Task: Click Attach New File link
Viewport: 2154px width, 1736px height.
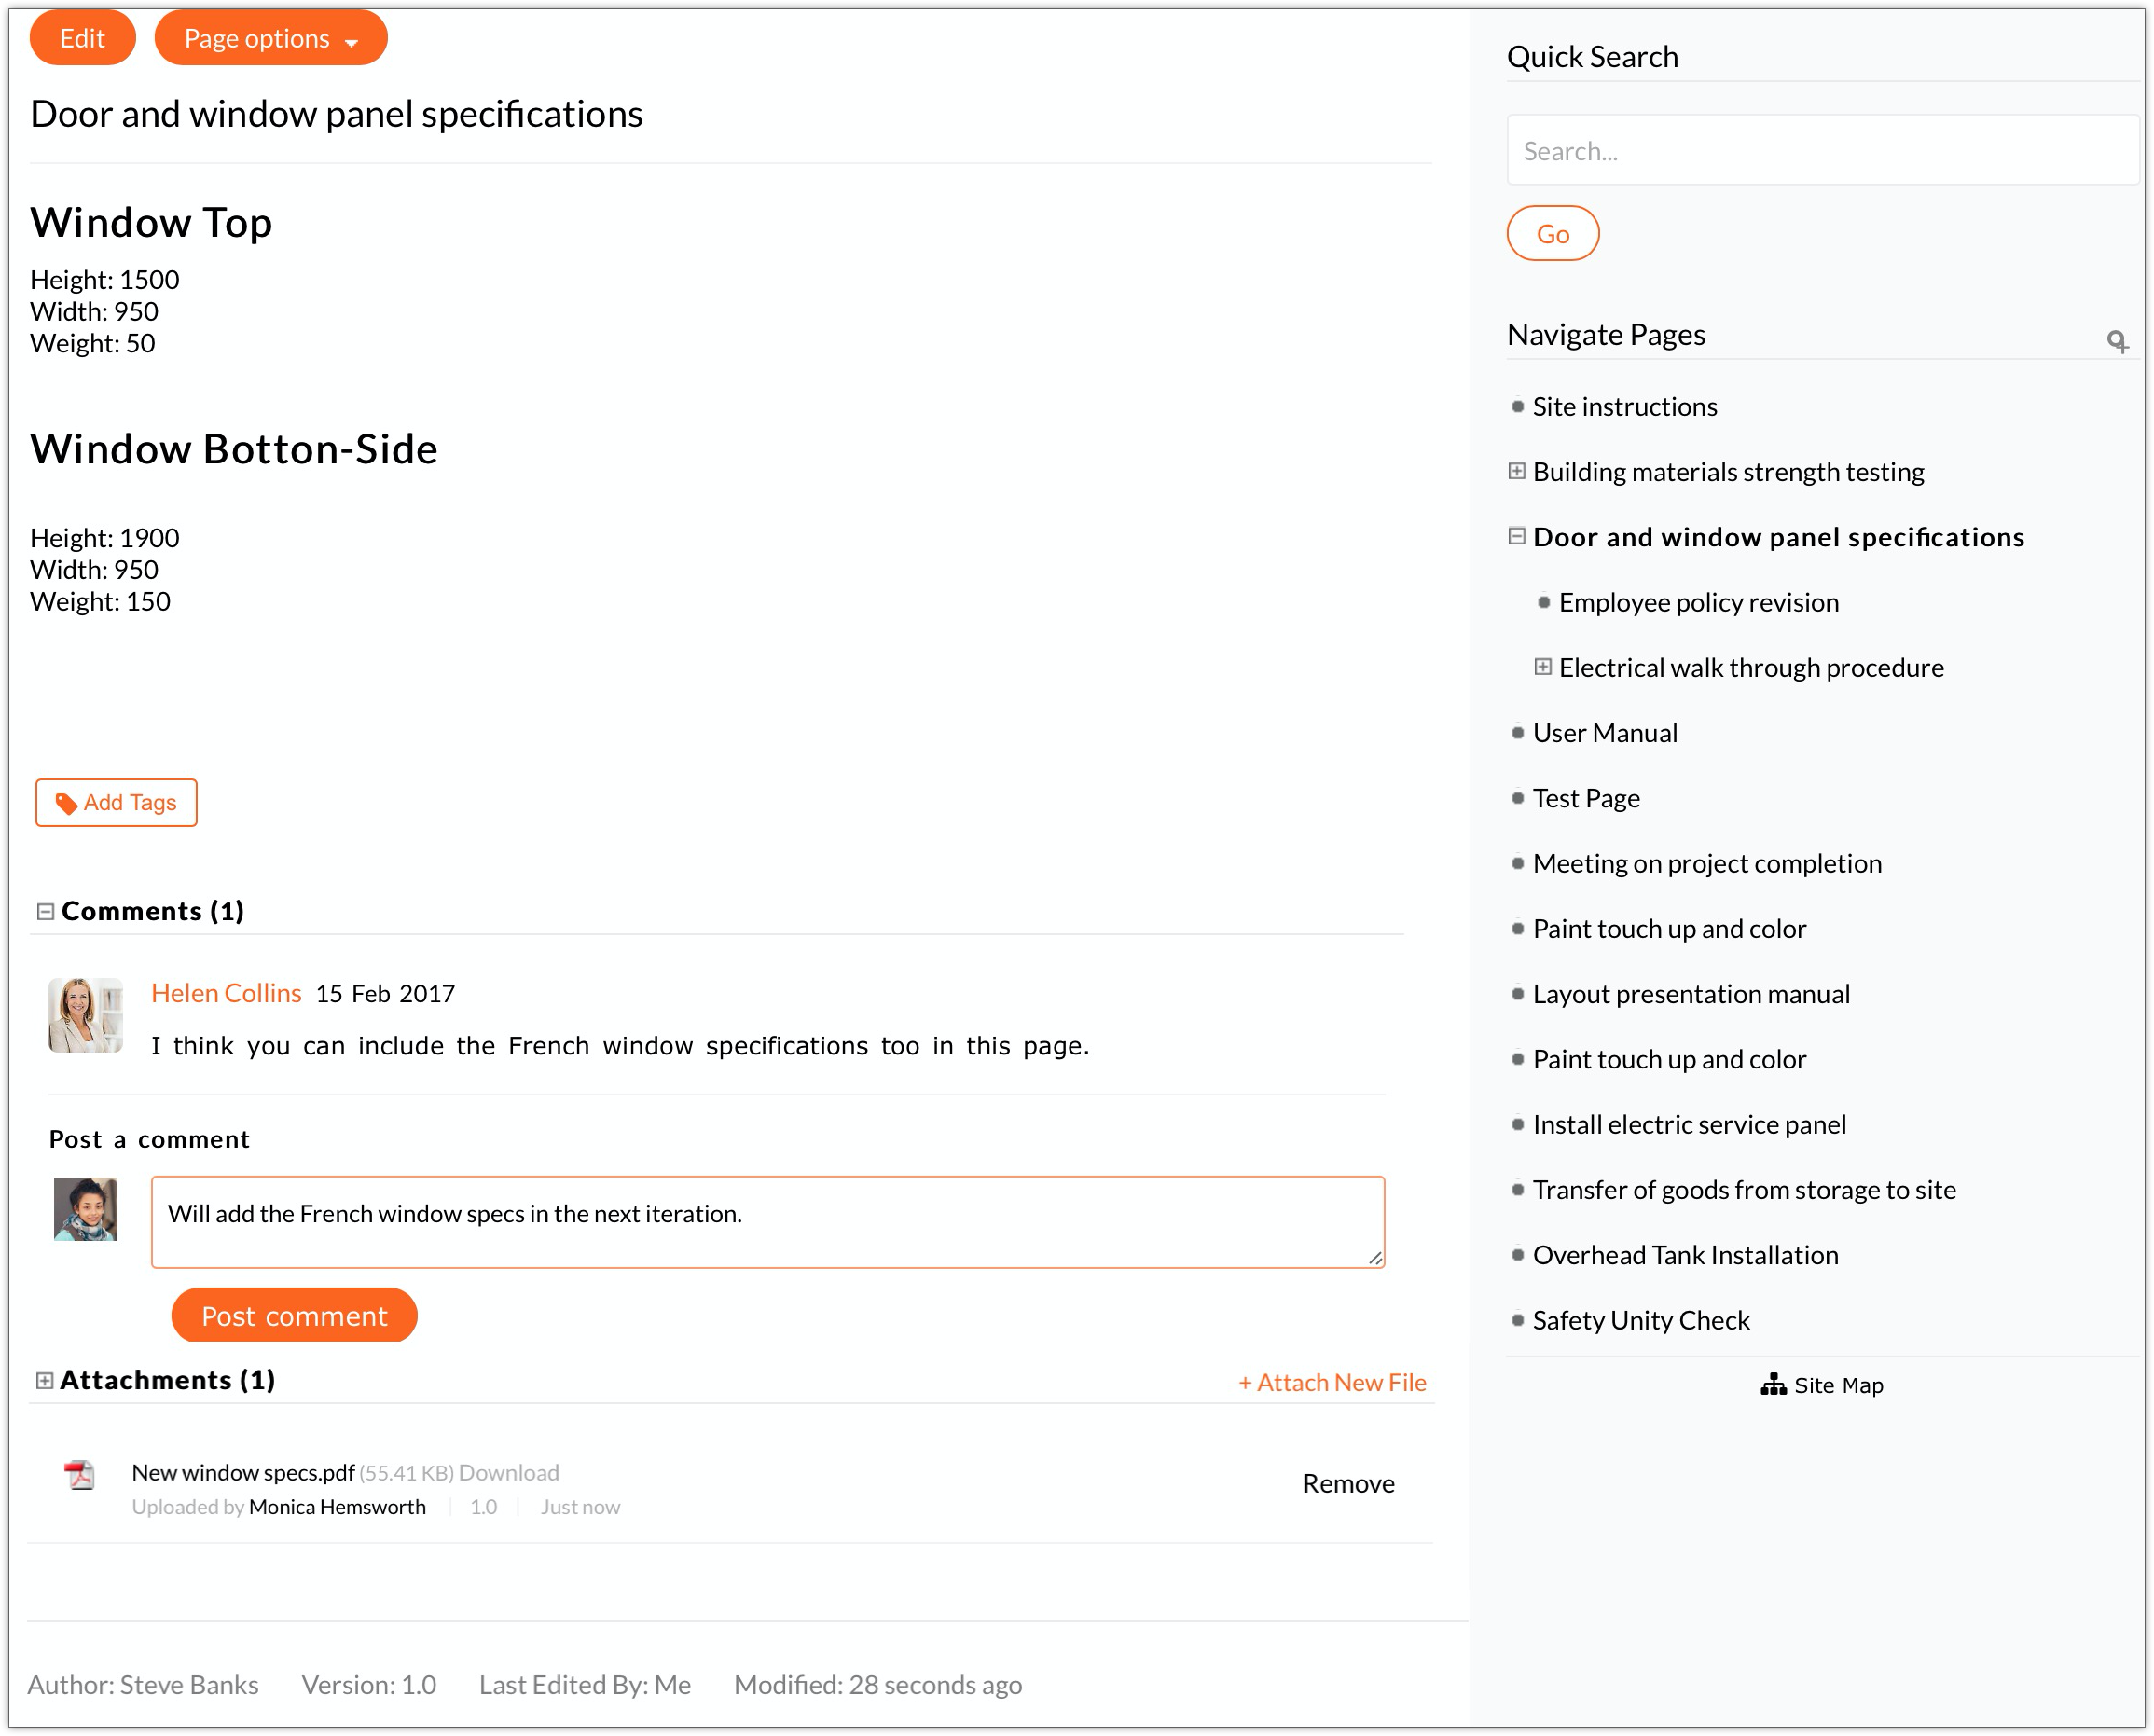Action: pyautogui.click(x=1332, y=1383)
